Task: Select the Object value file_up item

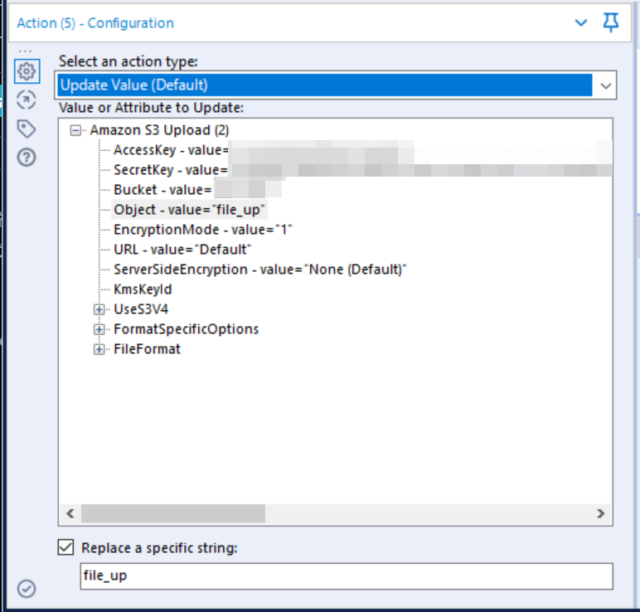Action: tap(189, 210)
